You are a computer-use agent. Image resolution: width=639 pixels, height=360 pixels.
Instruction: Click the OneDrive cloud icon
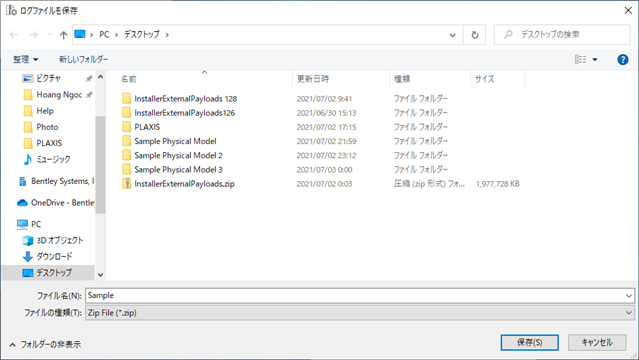tap(22, 203)
